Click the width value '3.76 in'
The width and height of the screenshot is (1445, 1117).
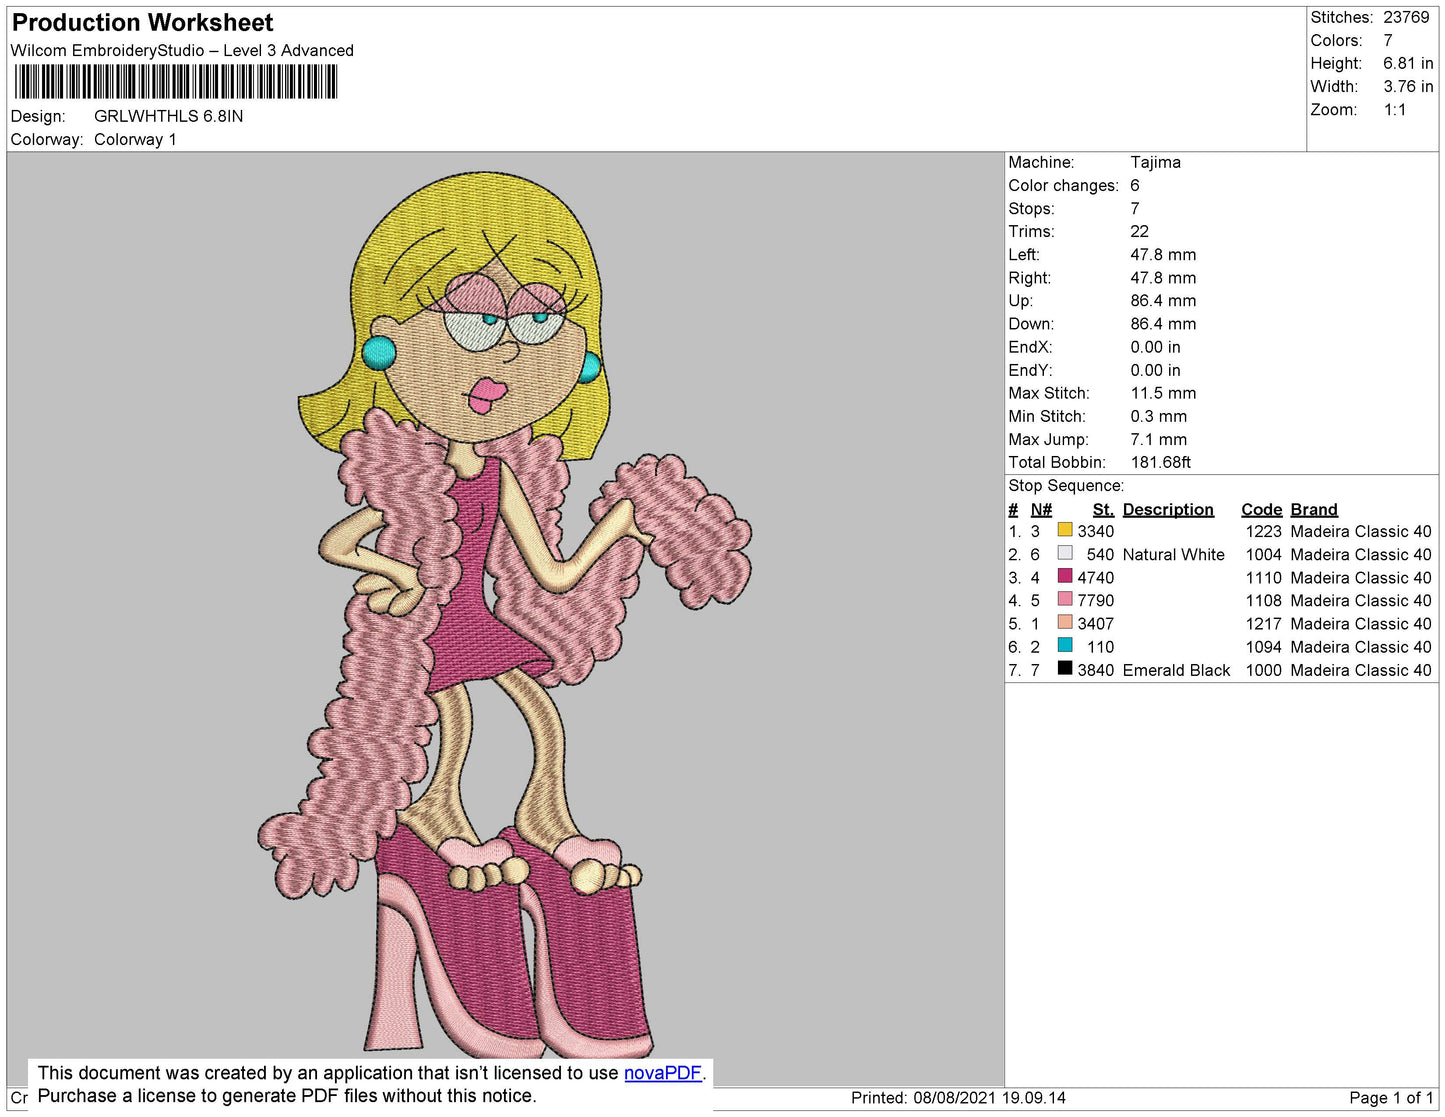point(1408,86)
